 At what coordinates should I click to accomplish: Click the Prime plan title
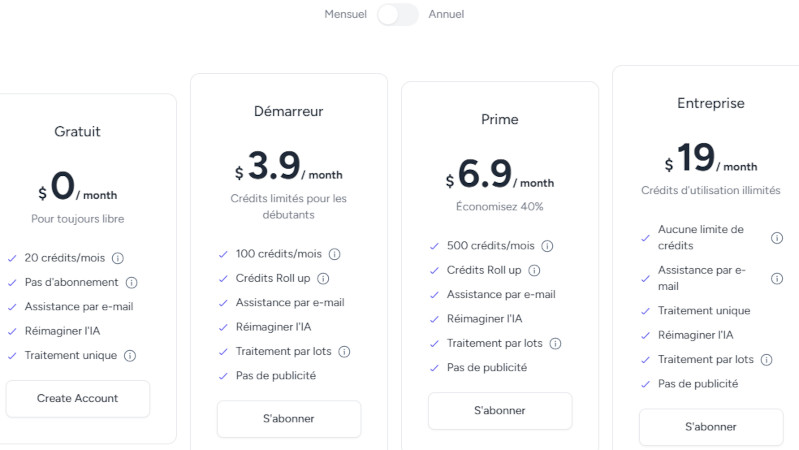click(x=500, y=119)
